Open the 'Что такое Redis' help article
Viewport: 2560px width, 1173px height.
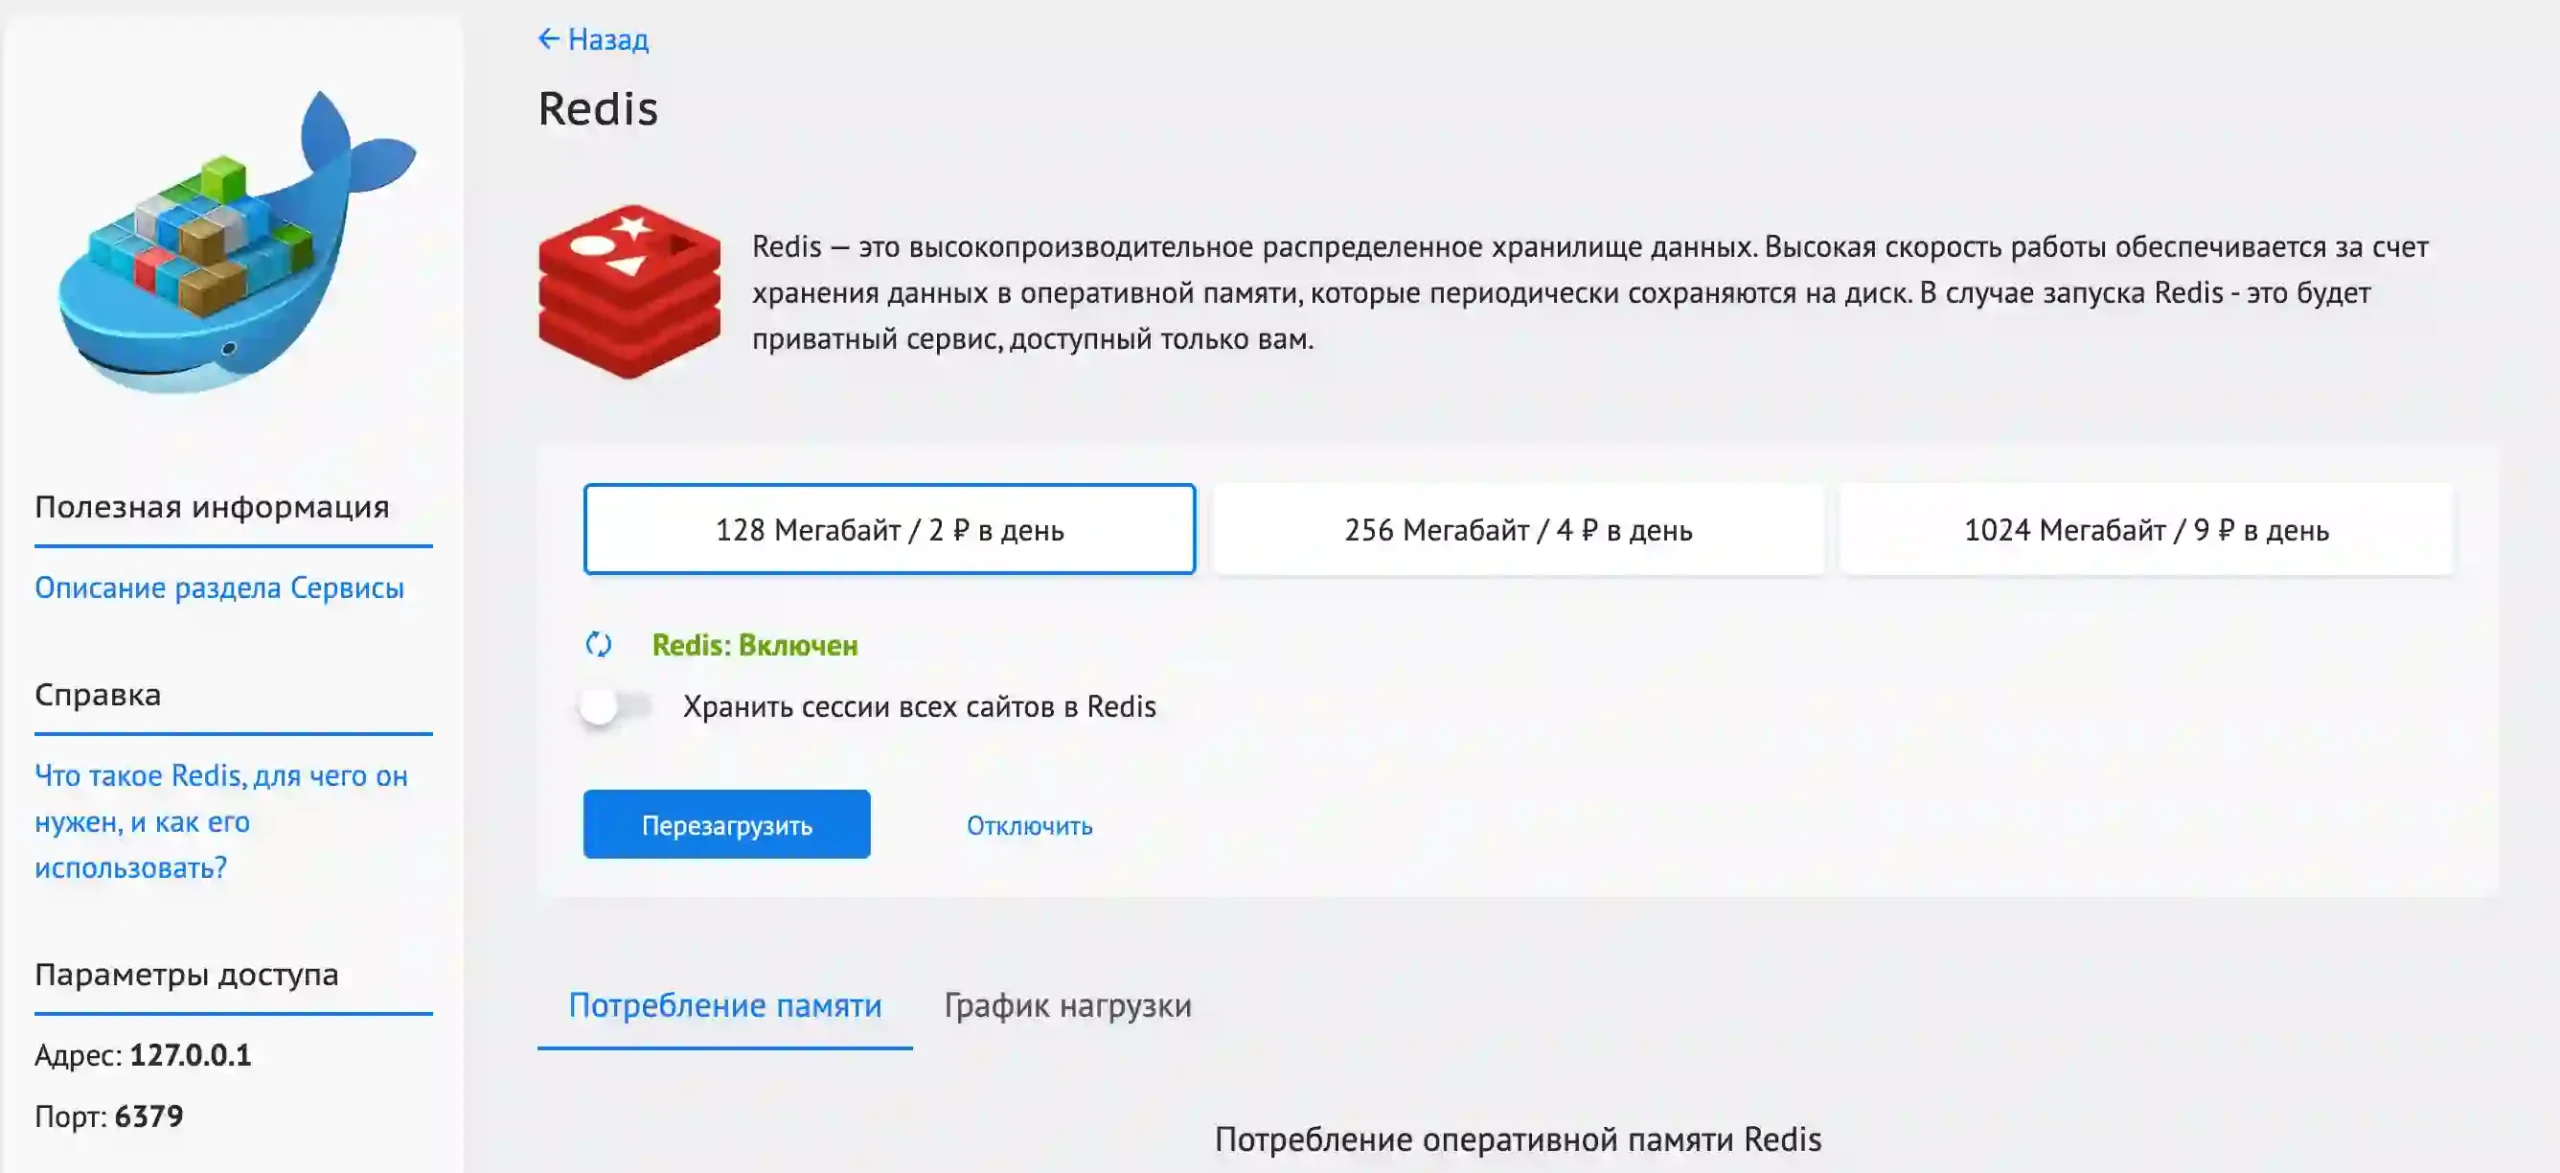[221, 821]
